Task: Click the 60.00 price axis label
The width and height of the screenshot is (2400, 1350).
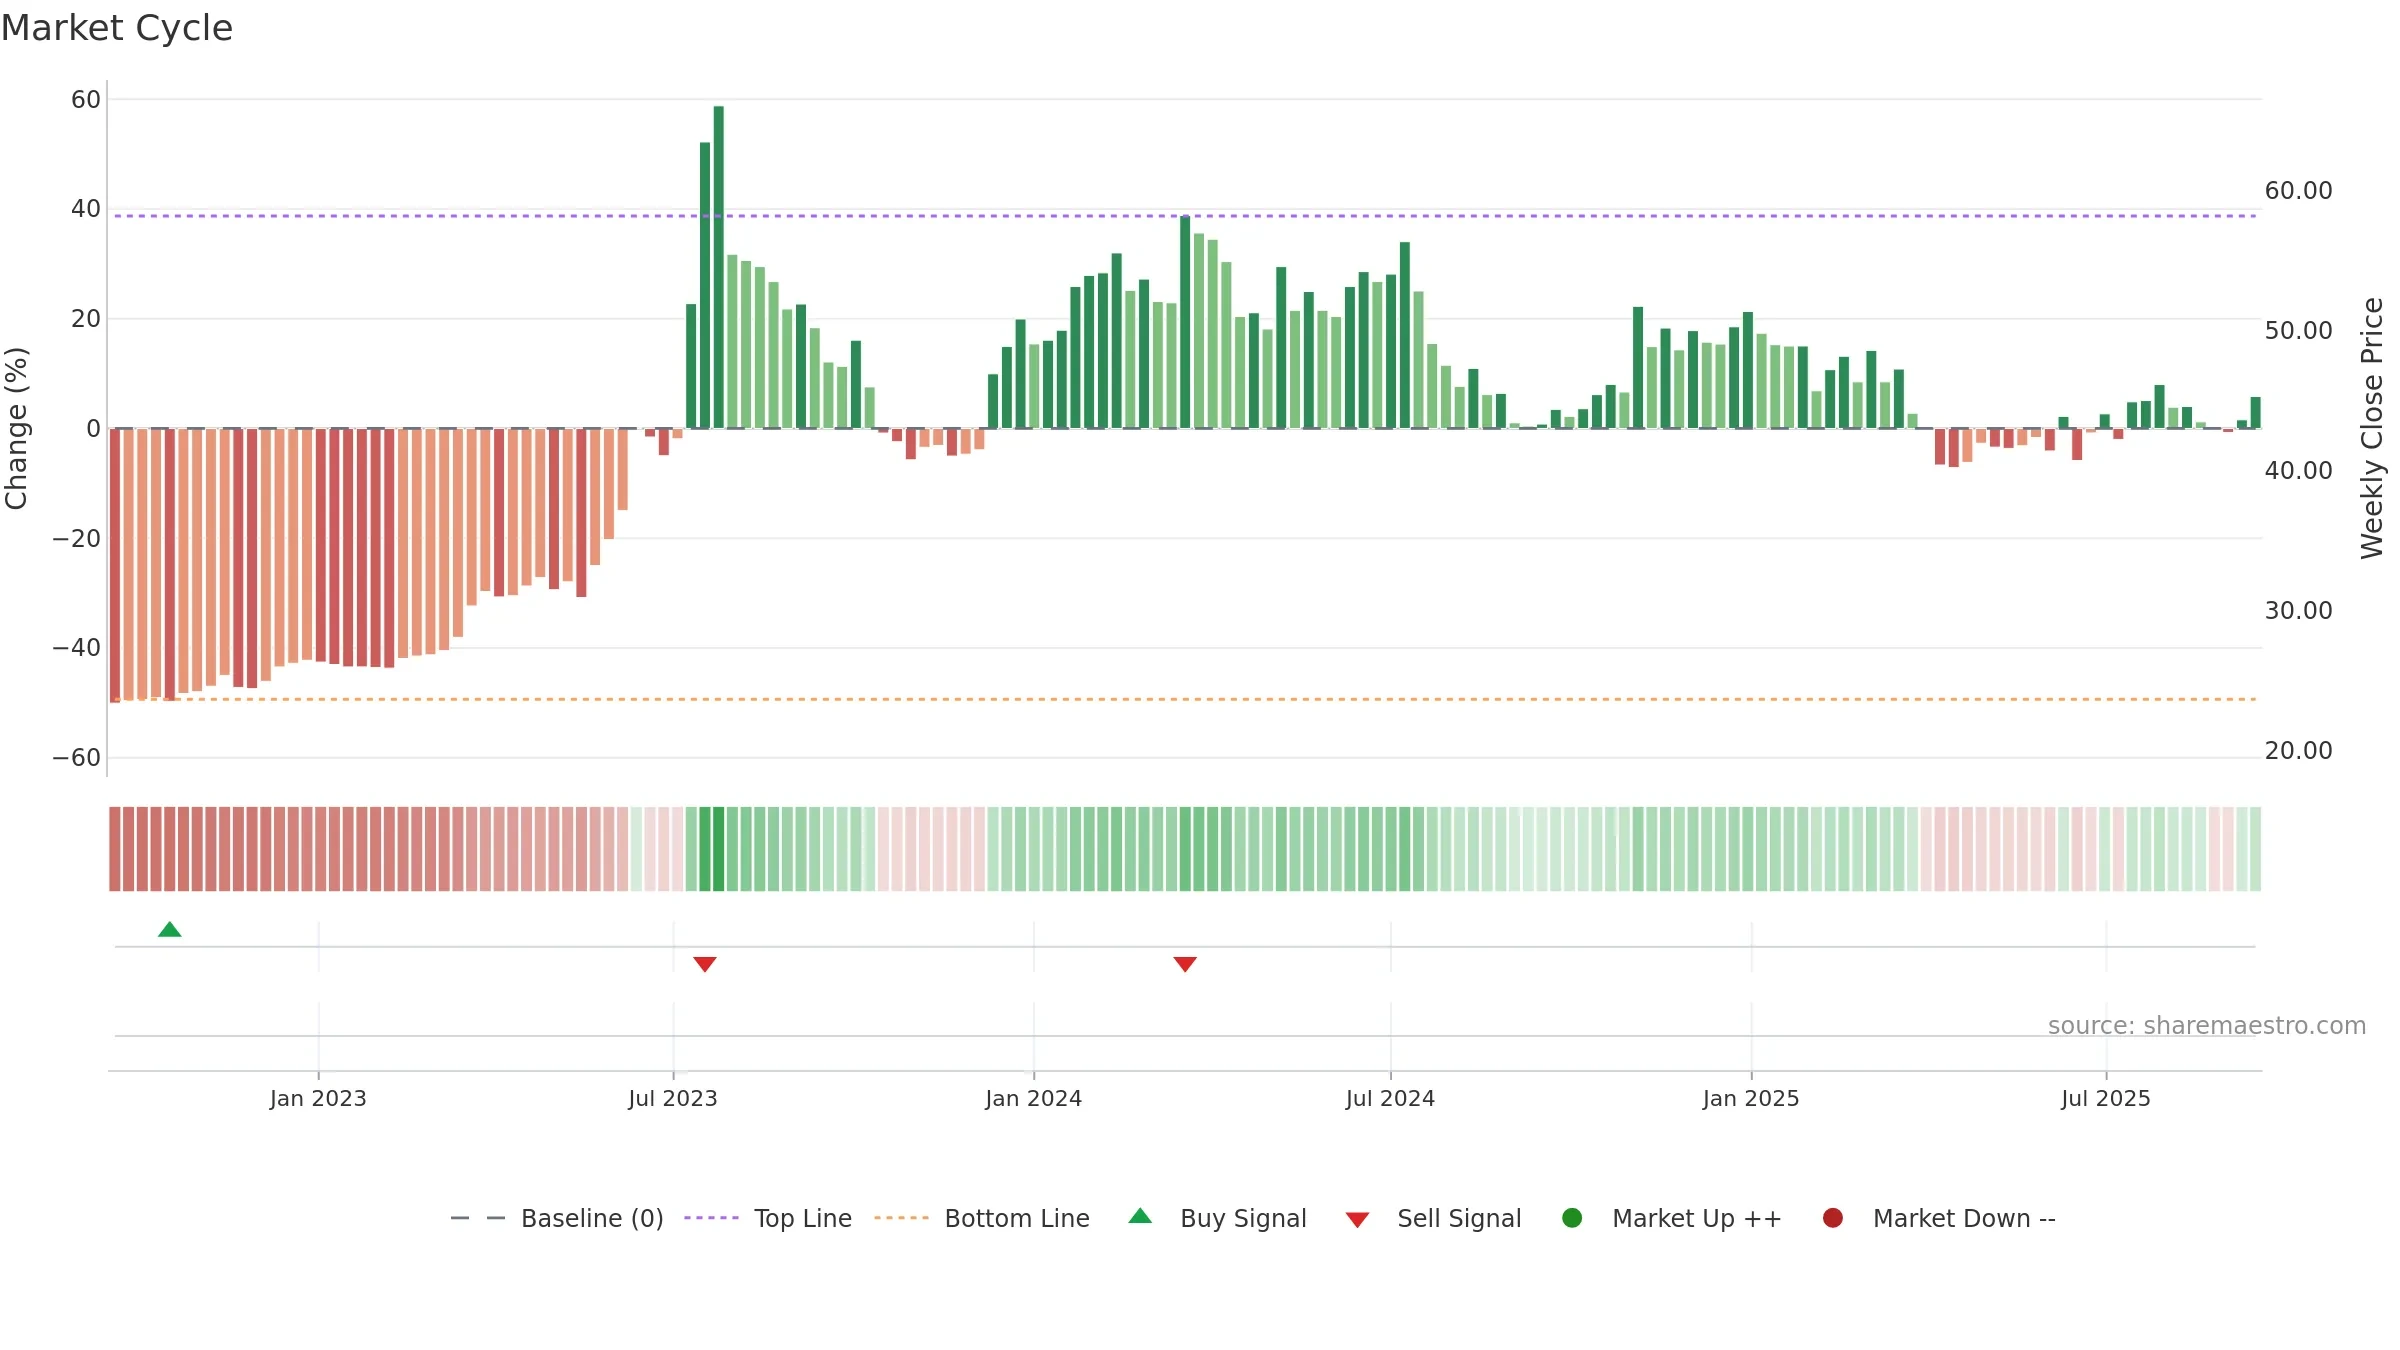Action: tap(2298, 191)
